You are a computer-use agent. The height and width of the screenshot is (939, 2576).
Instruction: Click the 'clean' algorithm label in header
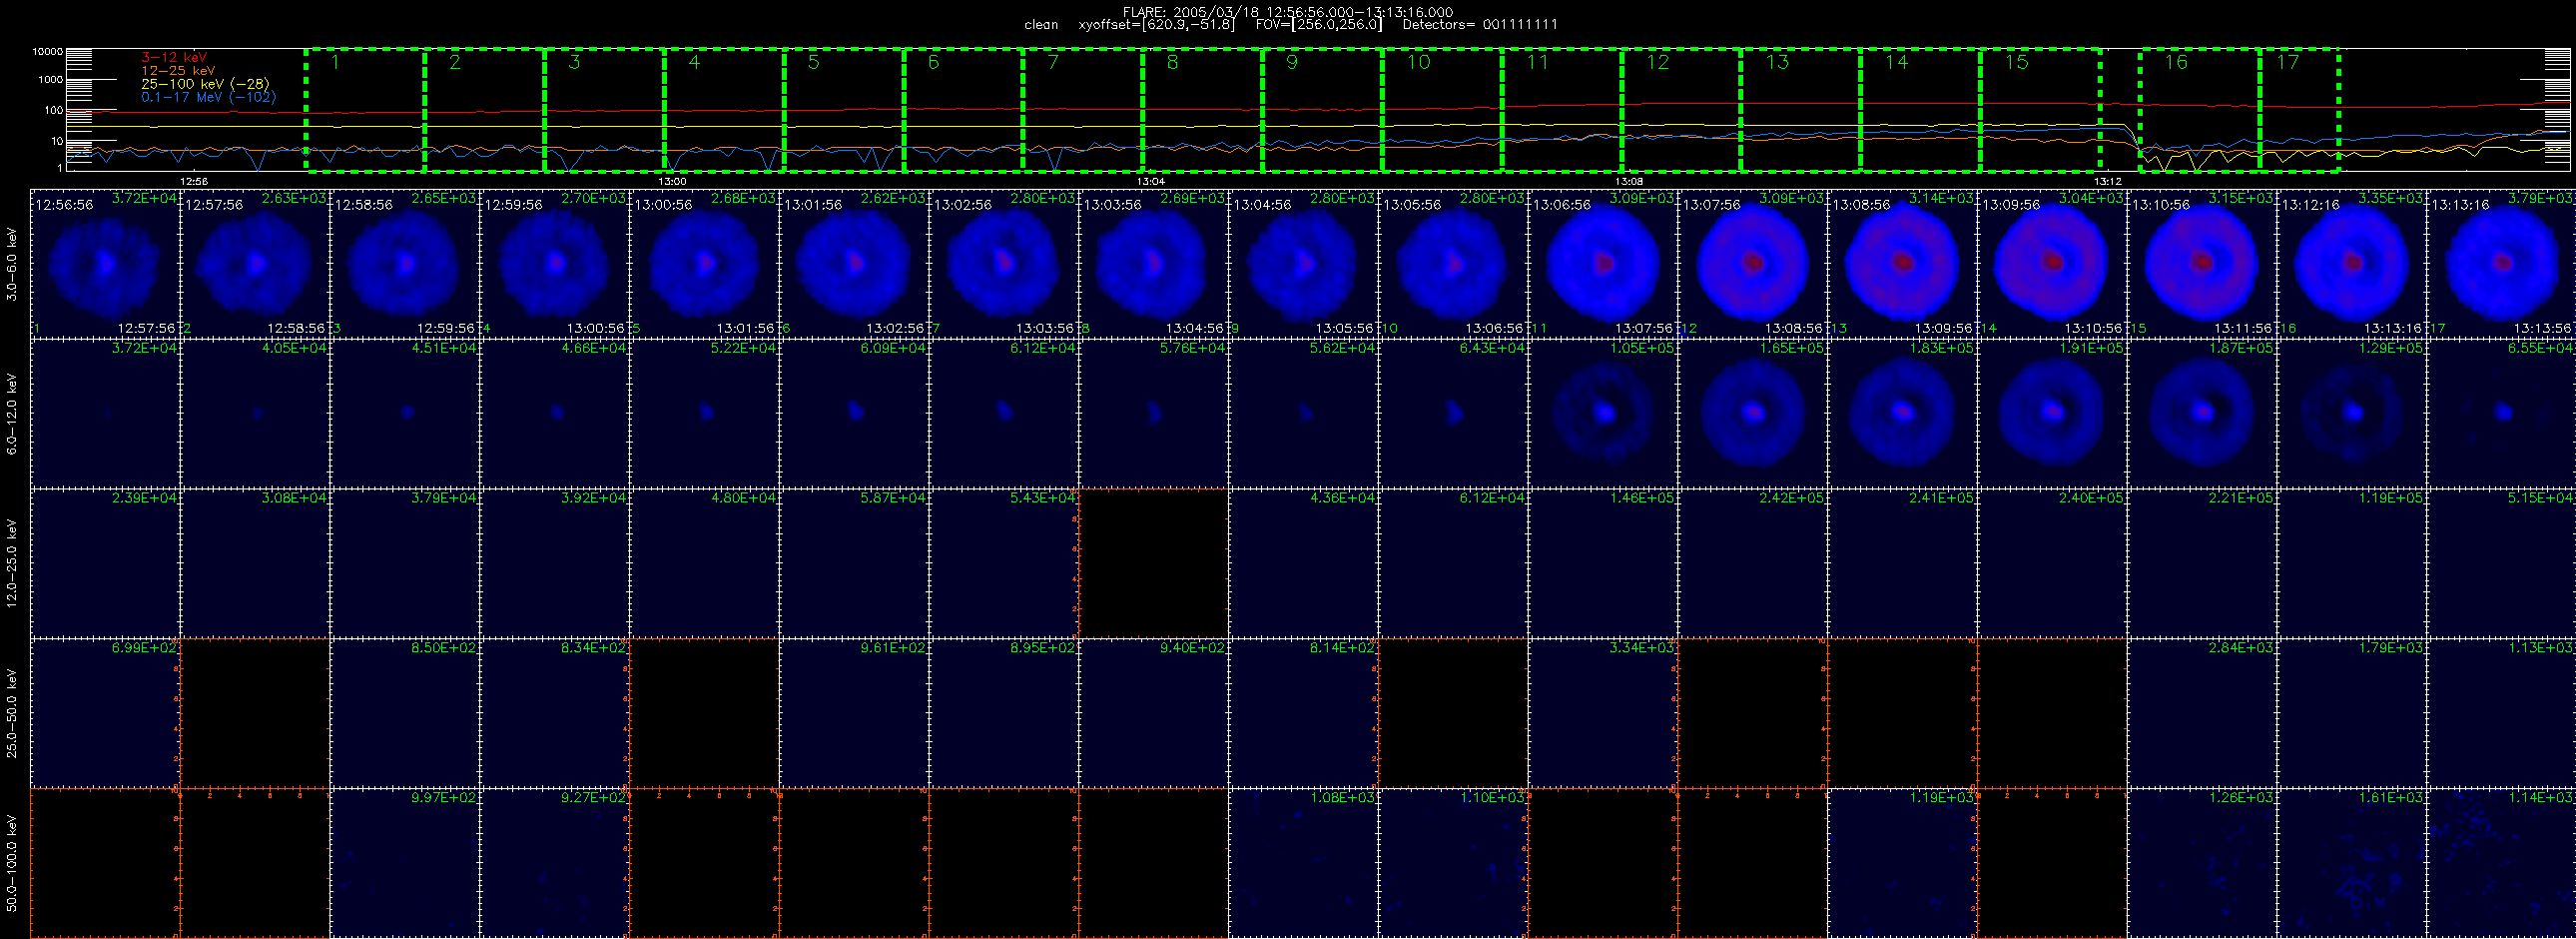(x=1041, y=24)
